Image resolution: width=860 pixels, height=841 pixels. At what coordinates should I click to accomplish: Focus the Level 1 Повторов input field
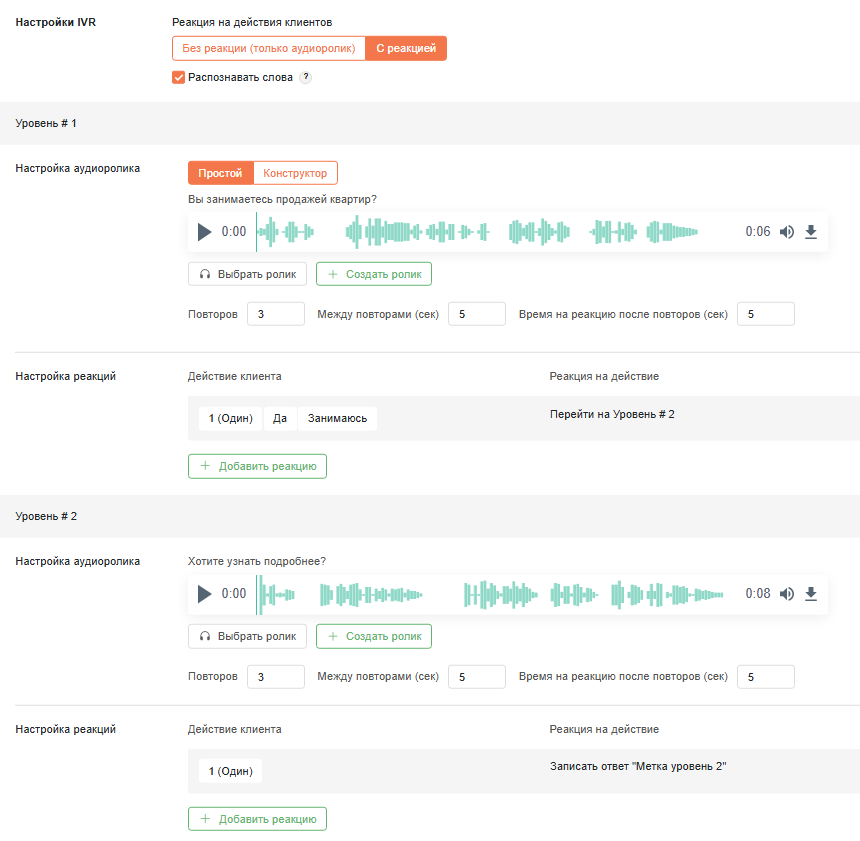pyautogui.click(x=276, y=314)
